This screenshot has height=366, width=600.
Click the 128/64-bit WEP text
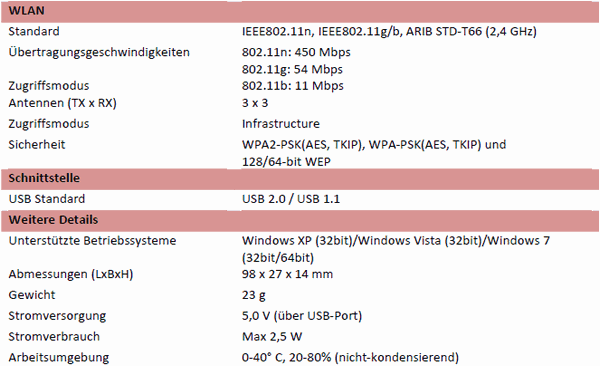(x=286, y=162)
